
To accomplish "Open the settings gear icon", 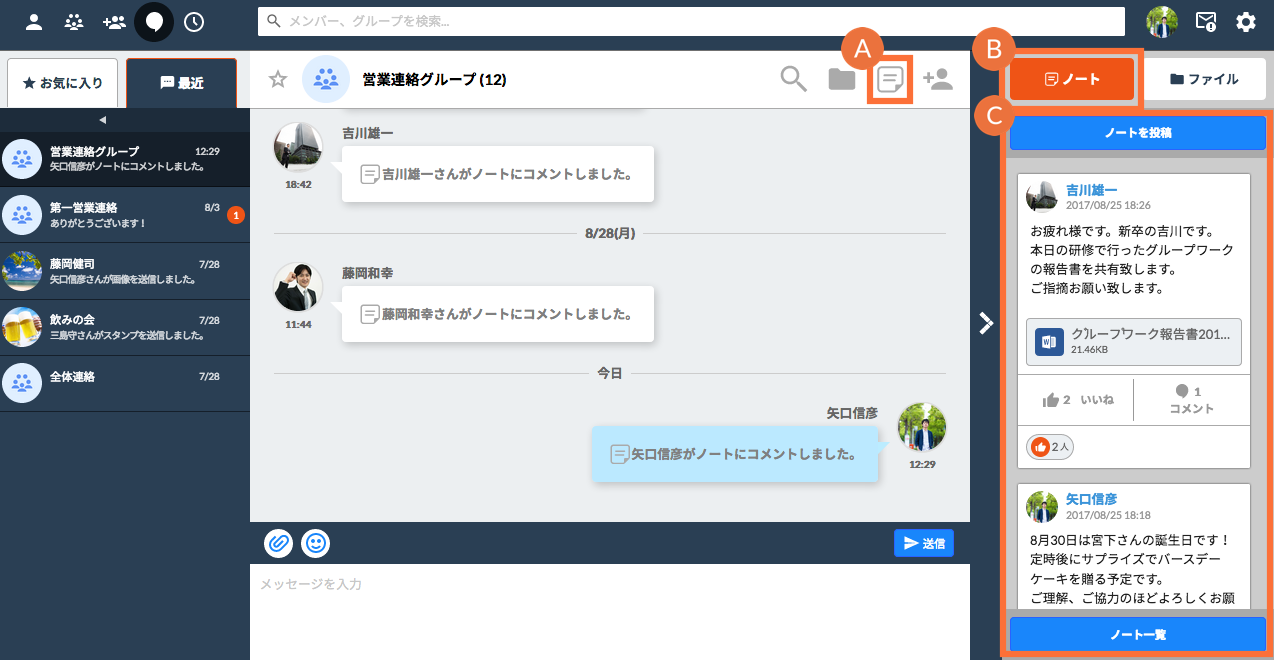I will coord(1245,21).
